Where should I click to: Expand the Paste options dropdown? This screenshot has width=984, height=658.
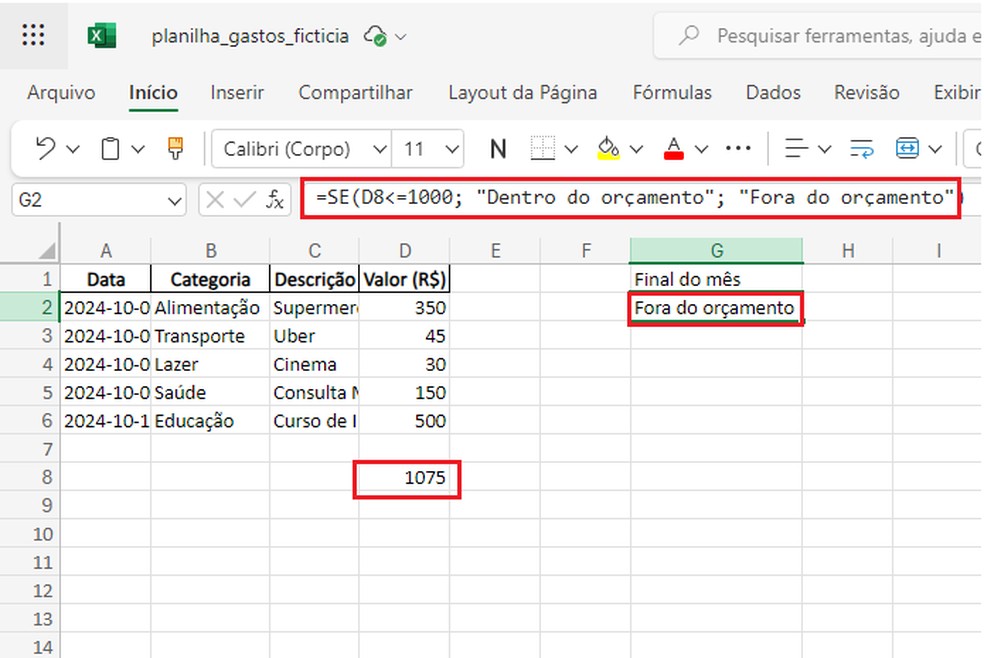point(138,149)
